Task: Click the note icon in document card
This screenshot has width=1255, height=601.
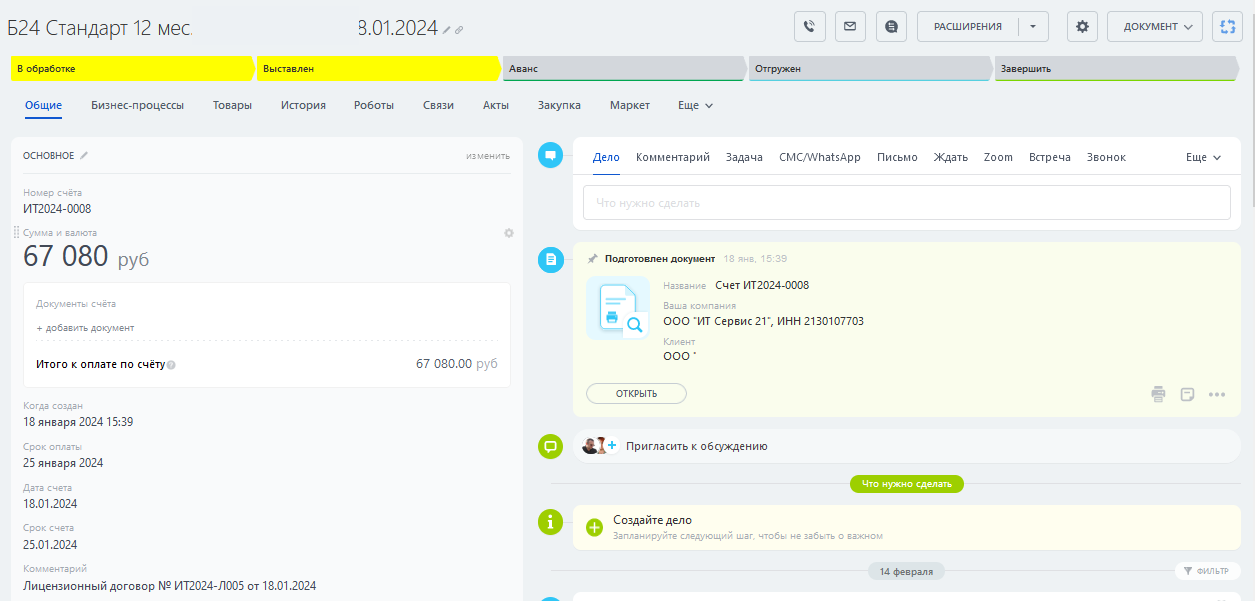Action: click(x=1188, y=394)
